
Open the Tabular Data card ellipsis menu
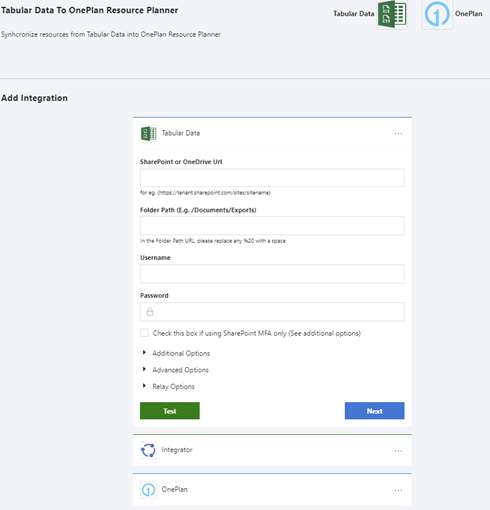point(398,133)
